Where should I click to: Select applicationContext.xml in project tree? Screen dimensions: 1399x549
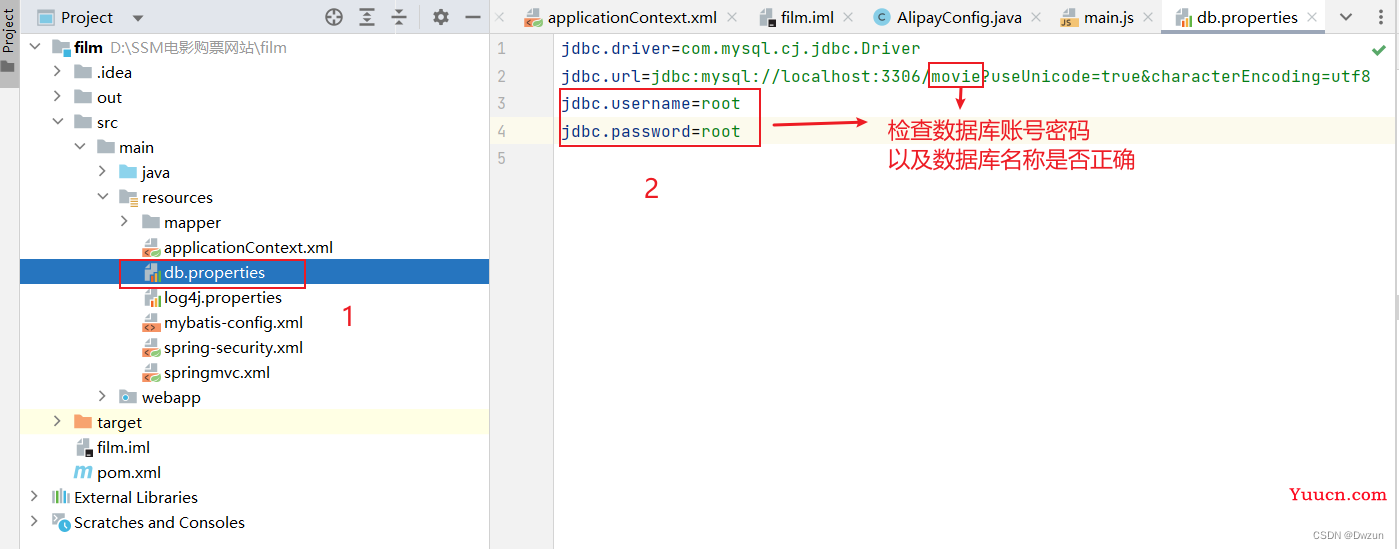[248, 247]
